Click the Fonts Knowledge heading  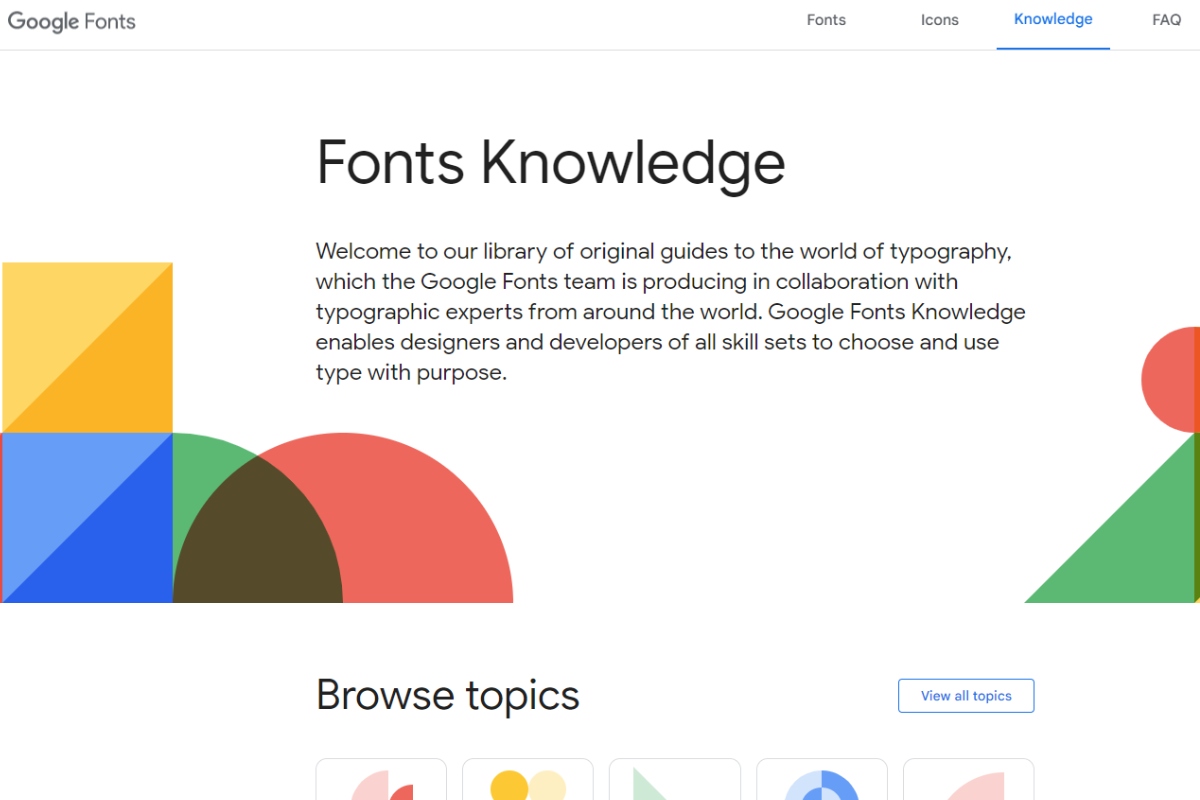coord(550,163)
